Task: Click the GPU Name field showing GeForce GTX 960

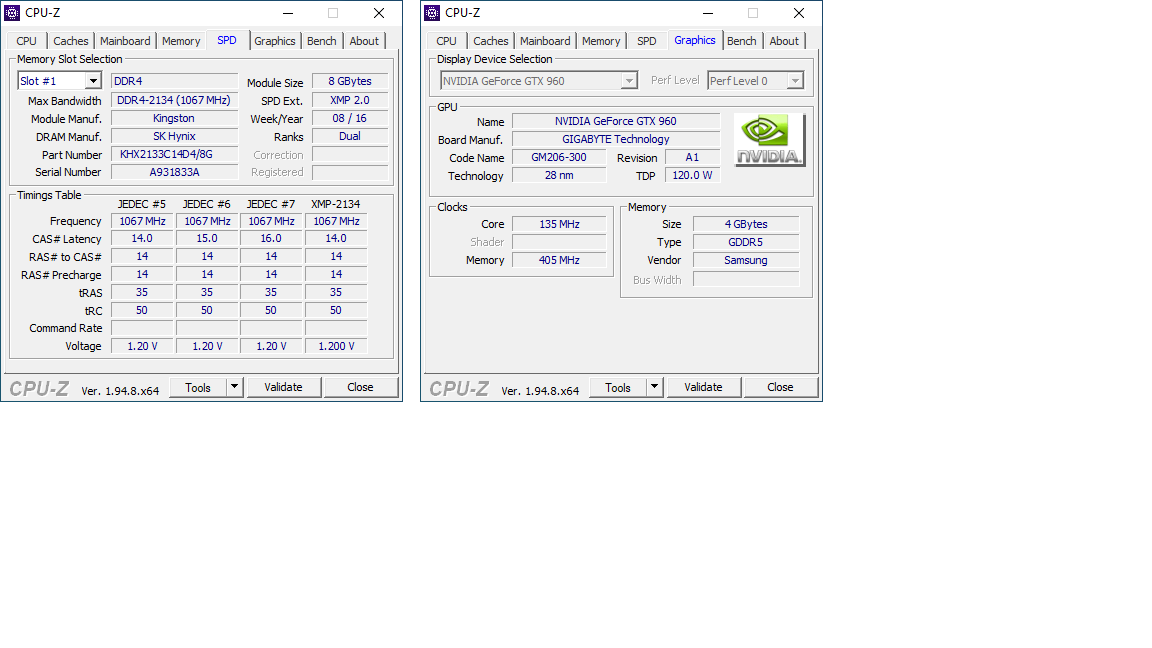Action: coord(615,121)
